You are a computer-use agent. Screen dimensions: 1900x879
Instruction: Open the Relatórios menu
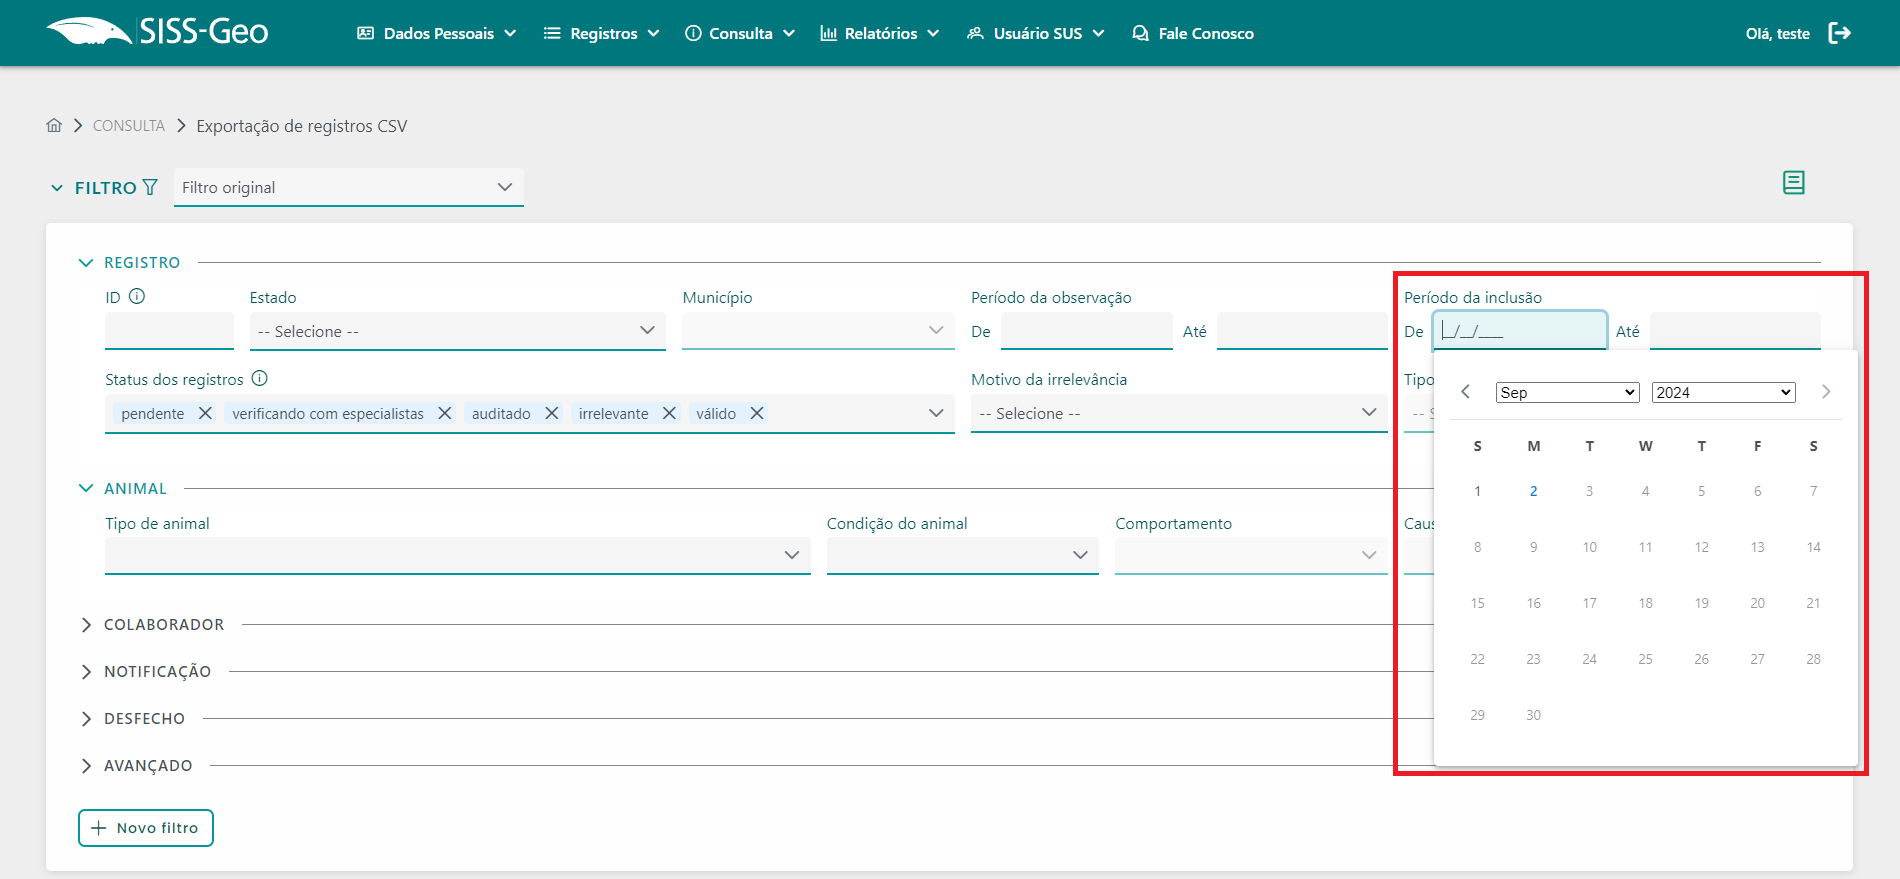pyautogui.click(x=880, y=33)
